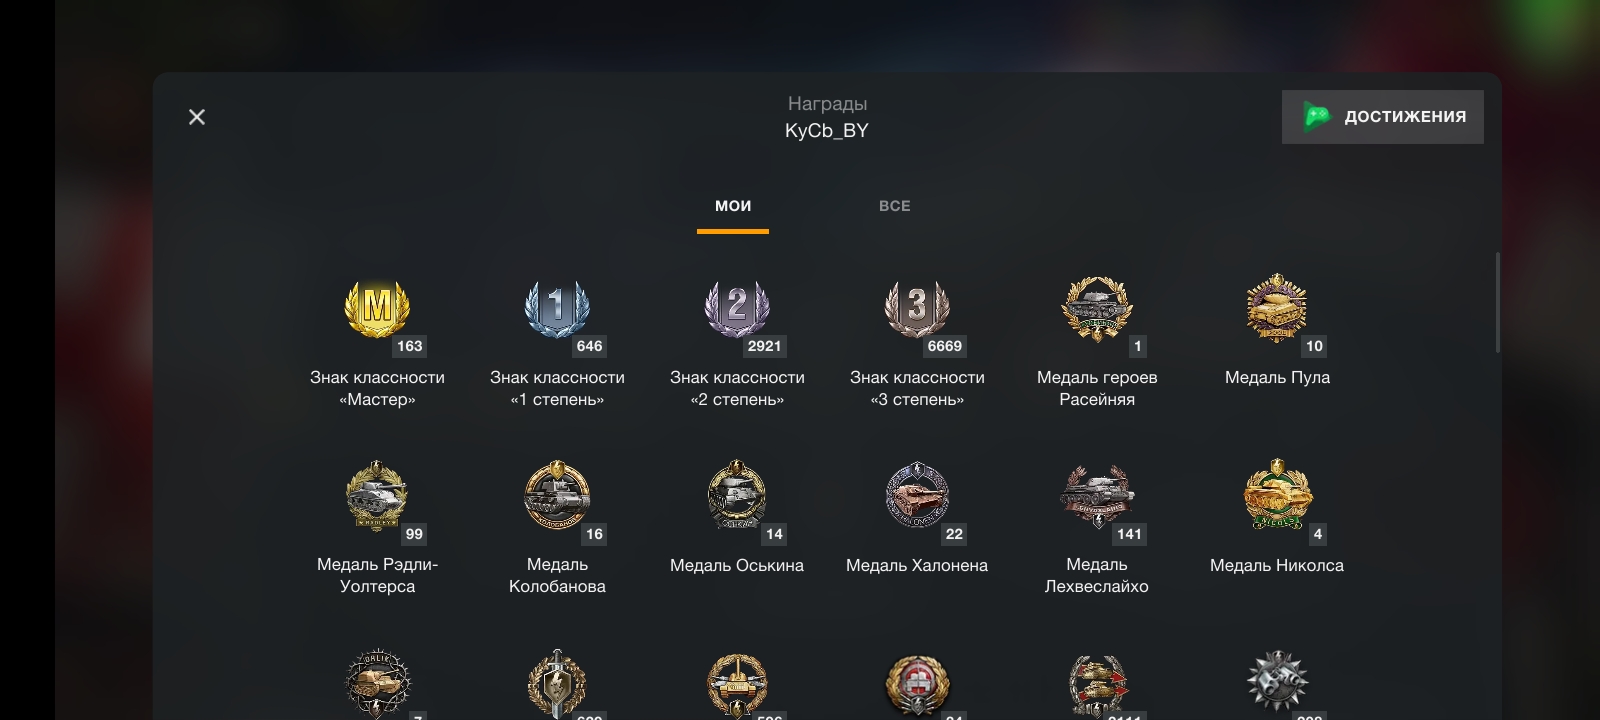Image resolution: width=1600 pixels, height=720 pixels.
Task: Select the Медаль Лехвеслайхо medal icon
Action: point(1097,496)
